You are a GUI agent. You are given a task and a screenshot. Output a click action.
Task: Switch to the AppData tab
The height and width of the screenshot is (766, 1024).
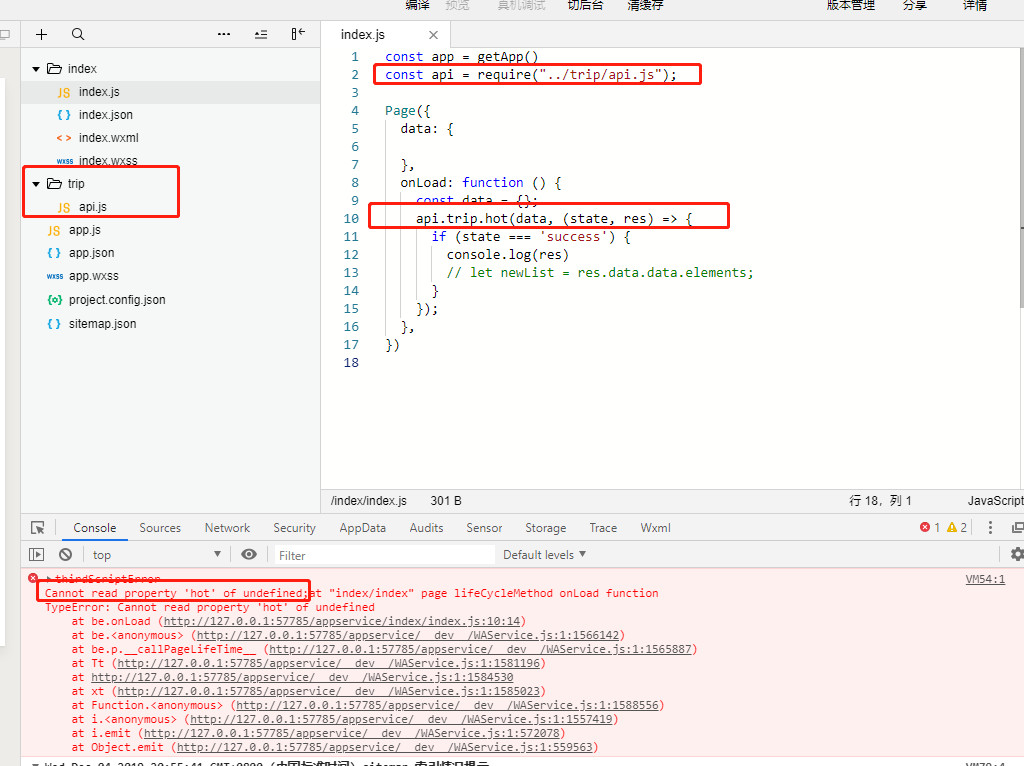[x=362, y=528]
